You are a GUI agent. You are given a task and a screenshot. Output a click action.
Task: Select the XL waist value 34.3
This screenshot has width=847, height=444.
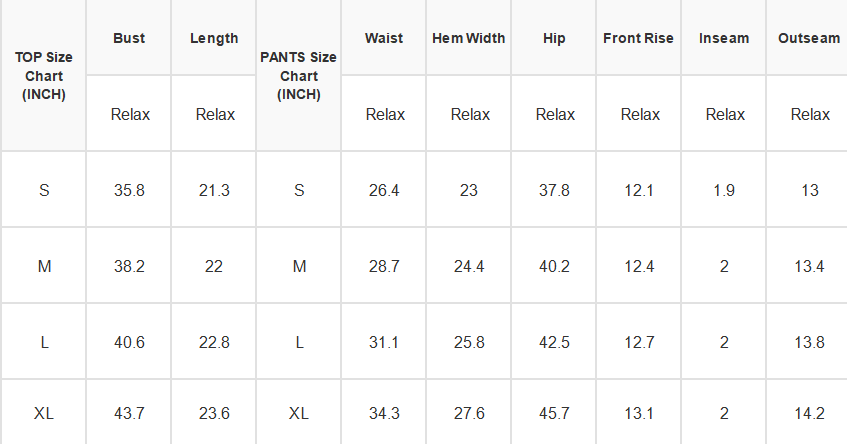tap(384, 413)
